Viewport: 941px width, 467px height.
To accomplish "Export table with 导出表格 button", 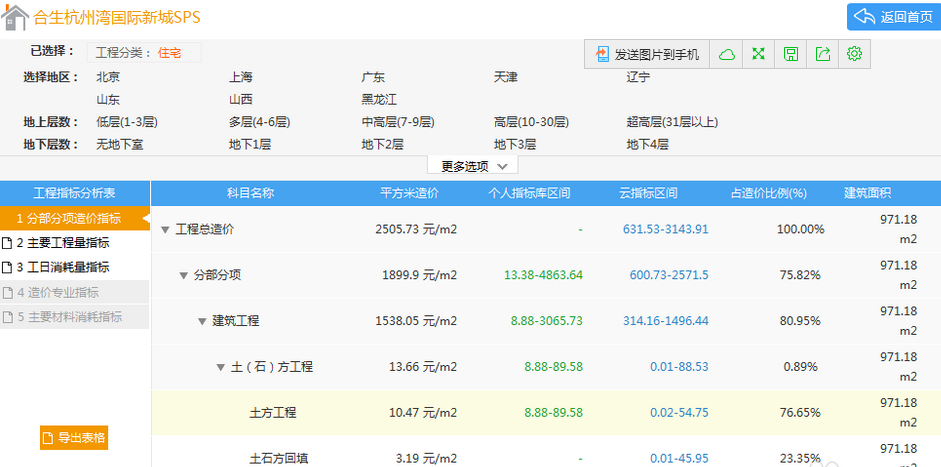I will pyautogui.click(x=73, y=438).
